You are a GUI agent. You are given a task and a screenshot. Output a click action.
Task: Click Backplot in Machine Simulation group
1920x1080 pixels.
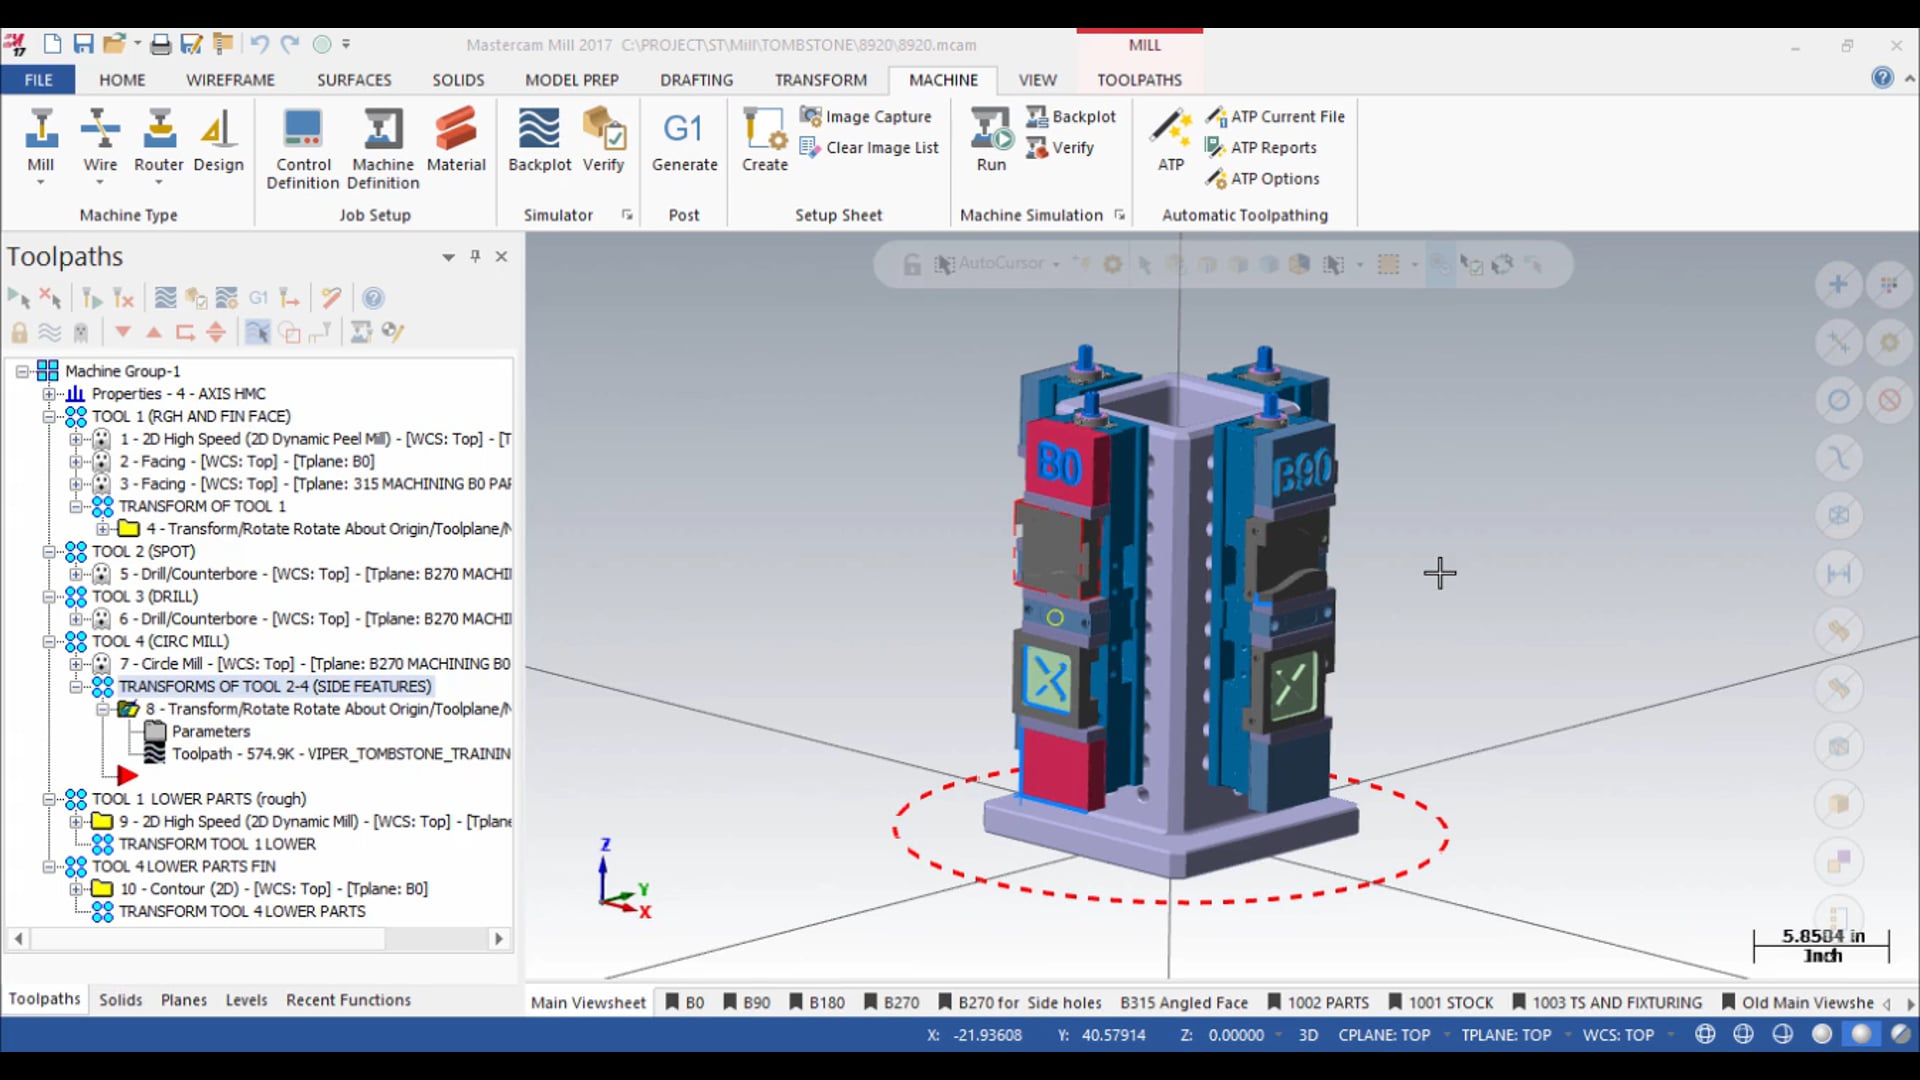tap(1071, 117)
